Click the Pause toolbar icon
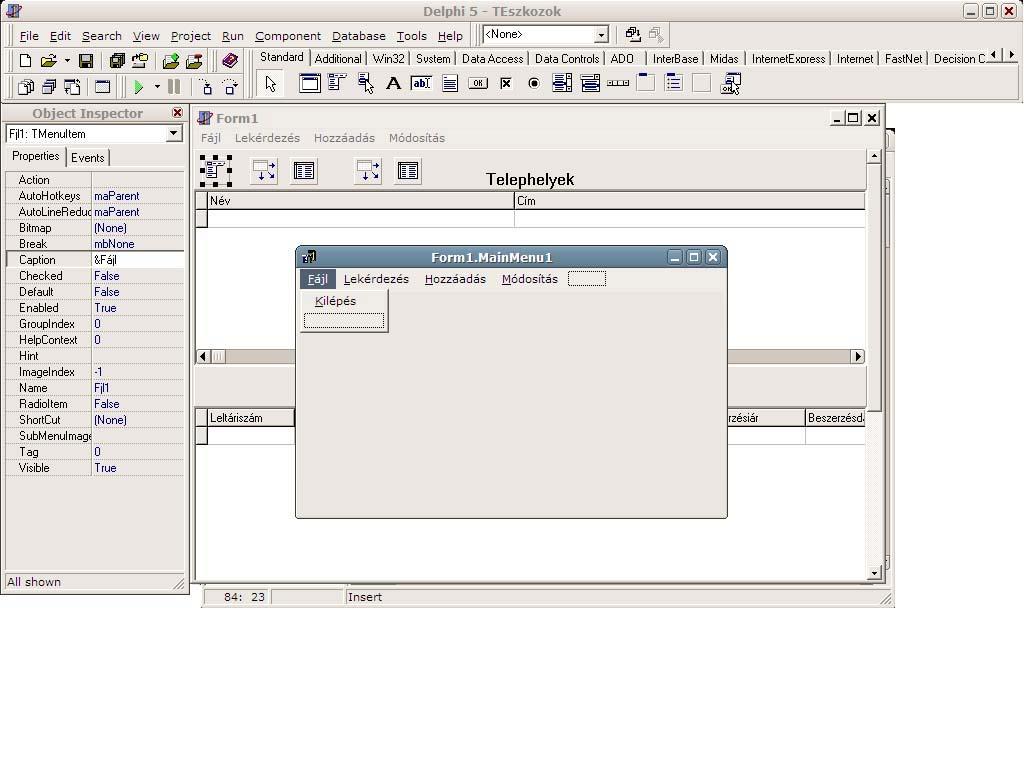 click(174, 86)
